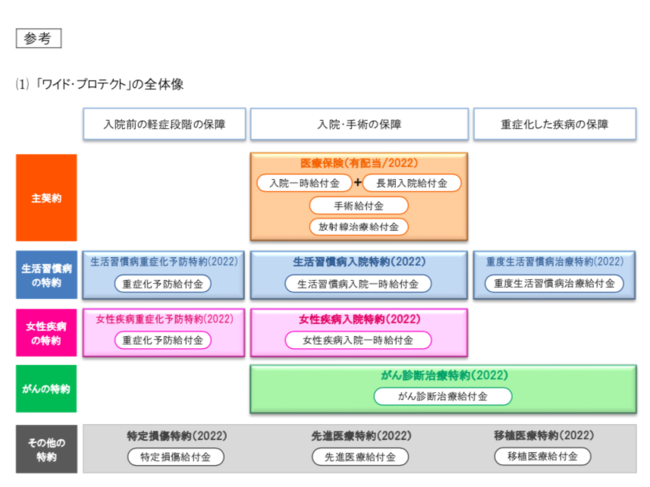This screenshot has width=650, height=487.
Task: Select the 重症化した疾病の保障 header box
Action: [x=555, y=124]
